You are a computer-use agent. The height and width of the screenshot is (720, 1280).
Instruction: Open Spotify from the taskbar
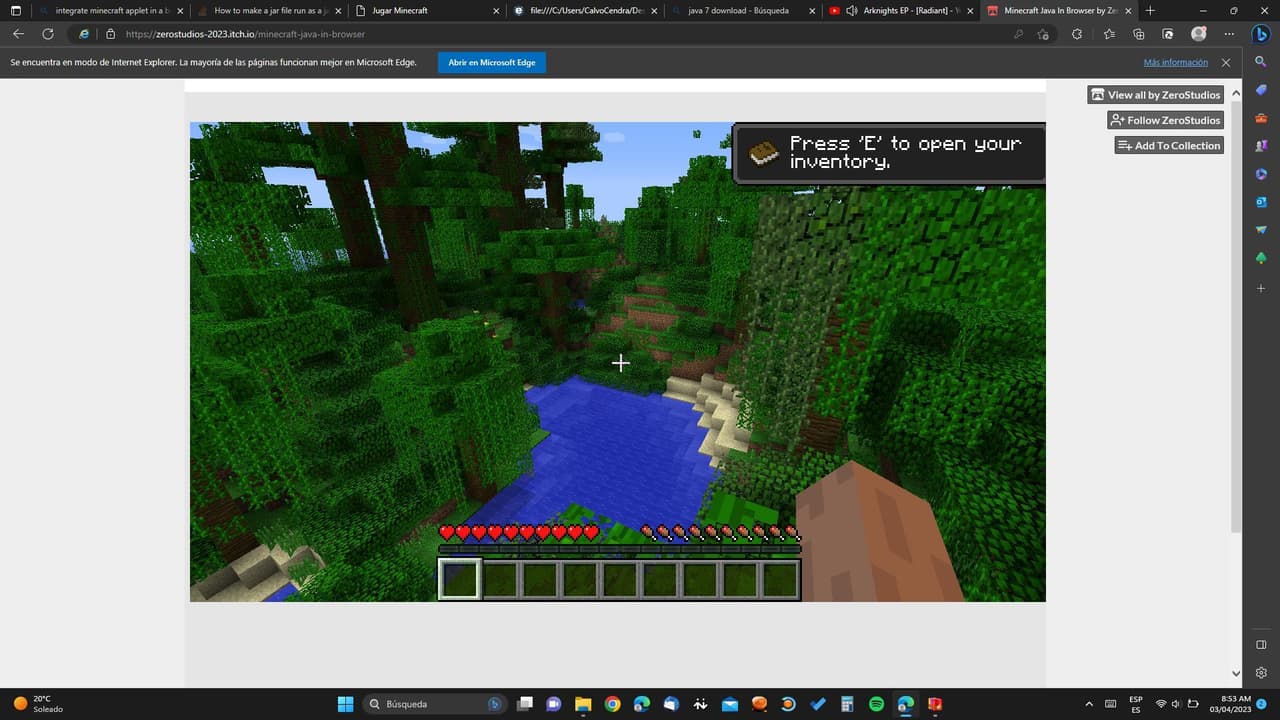[876, 704]
